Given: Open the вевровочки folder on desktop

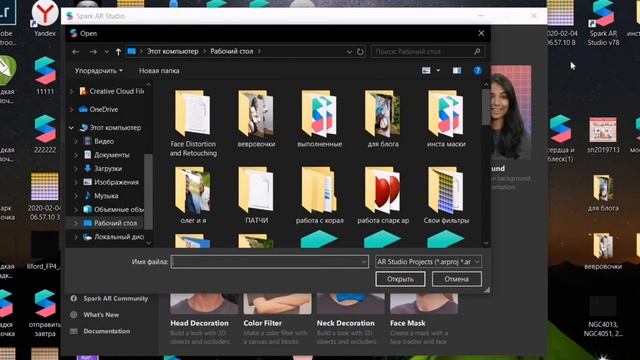Looking at the screenshot, I should pos(603,251).
